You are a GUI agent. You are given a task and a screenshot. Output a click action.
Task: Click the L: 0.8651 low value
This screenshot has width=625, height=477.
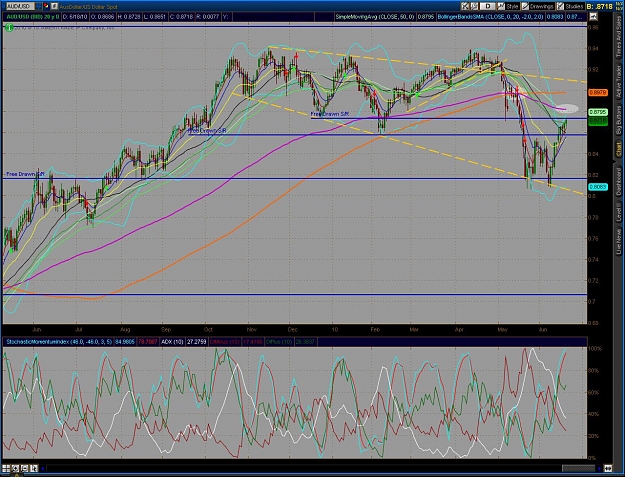pyautogui.click(x=156, y=17)
